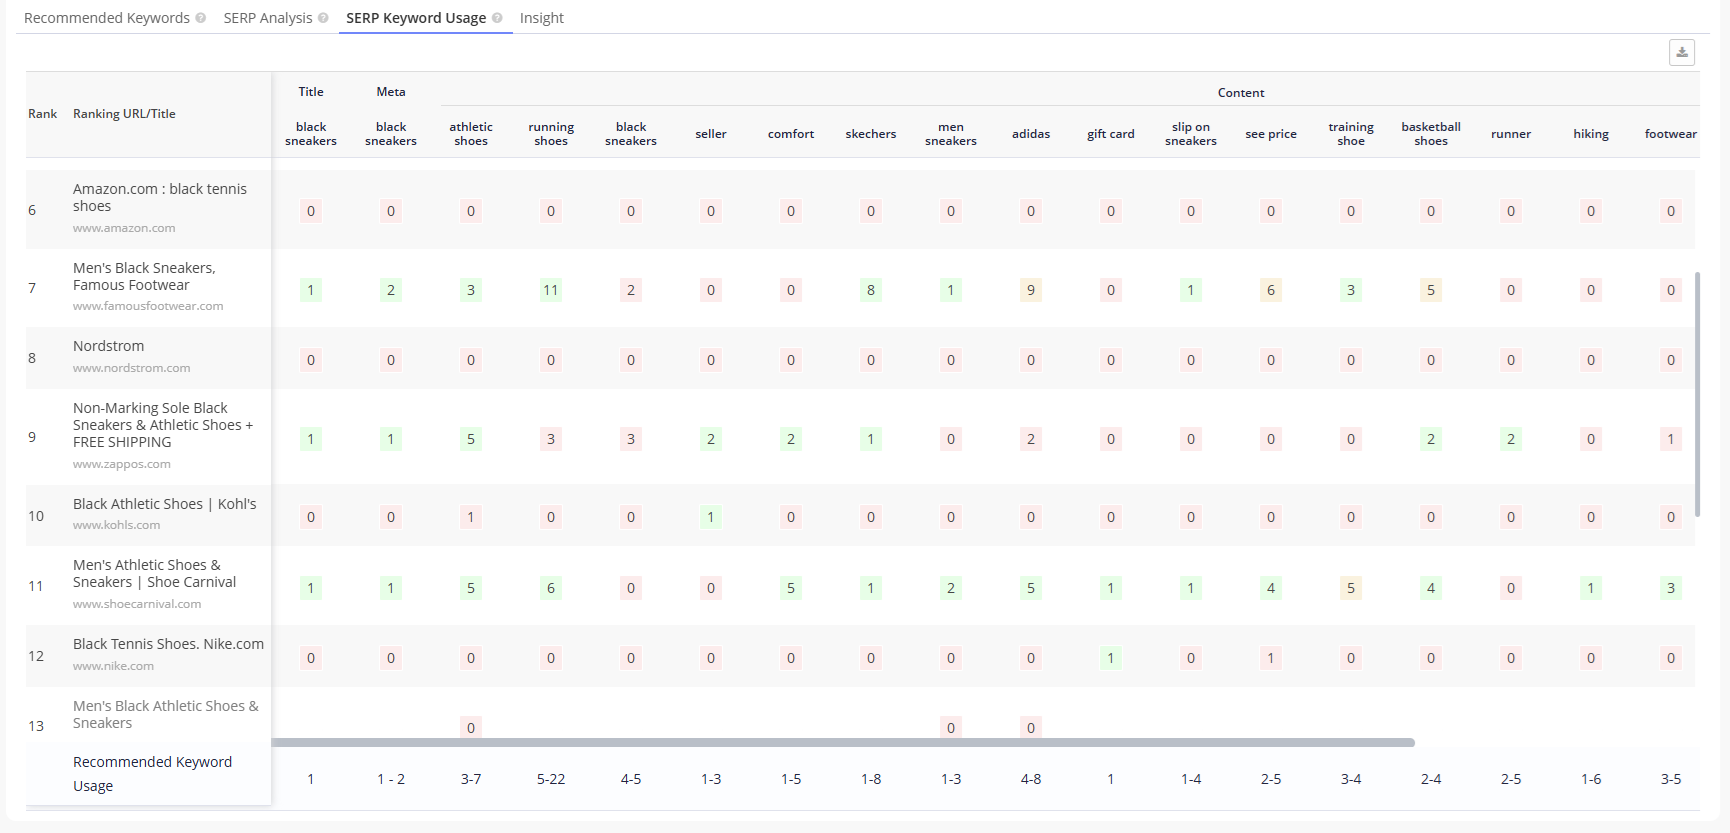Switch to the SERP Analysis tab
Image resolution: width=1730 pixels, height=833 pixels.
click(267, 18)
